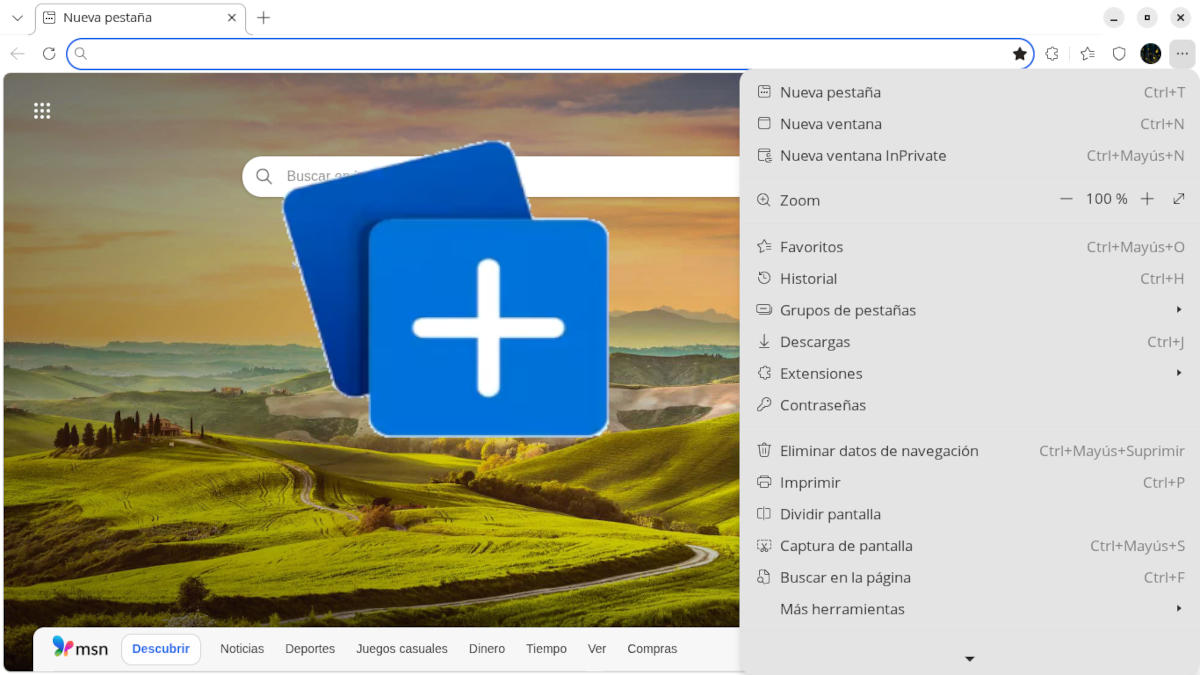Click the tab search chevron in the title bar
The height and width of the screenshot is (675, 1200).
point(17,18)
